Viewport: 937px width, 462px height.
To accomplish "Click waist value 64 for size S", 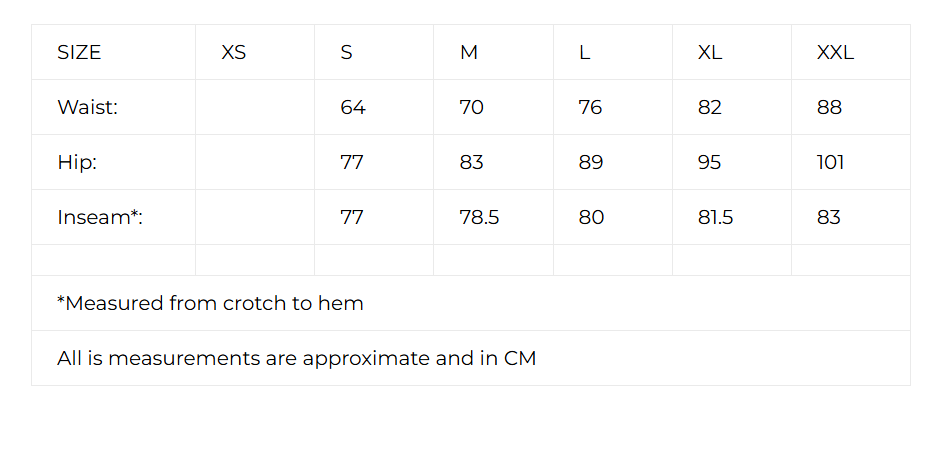I will coord(353,107).
